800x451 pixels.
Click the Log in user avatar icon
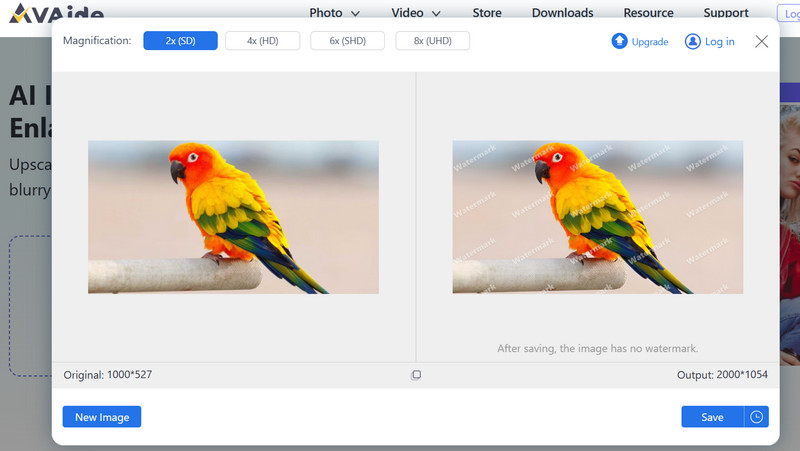point(692,41)
